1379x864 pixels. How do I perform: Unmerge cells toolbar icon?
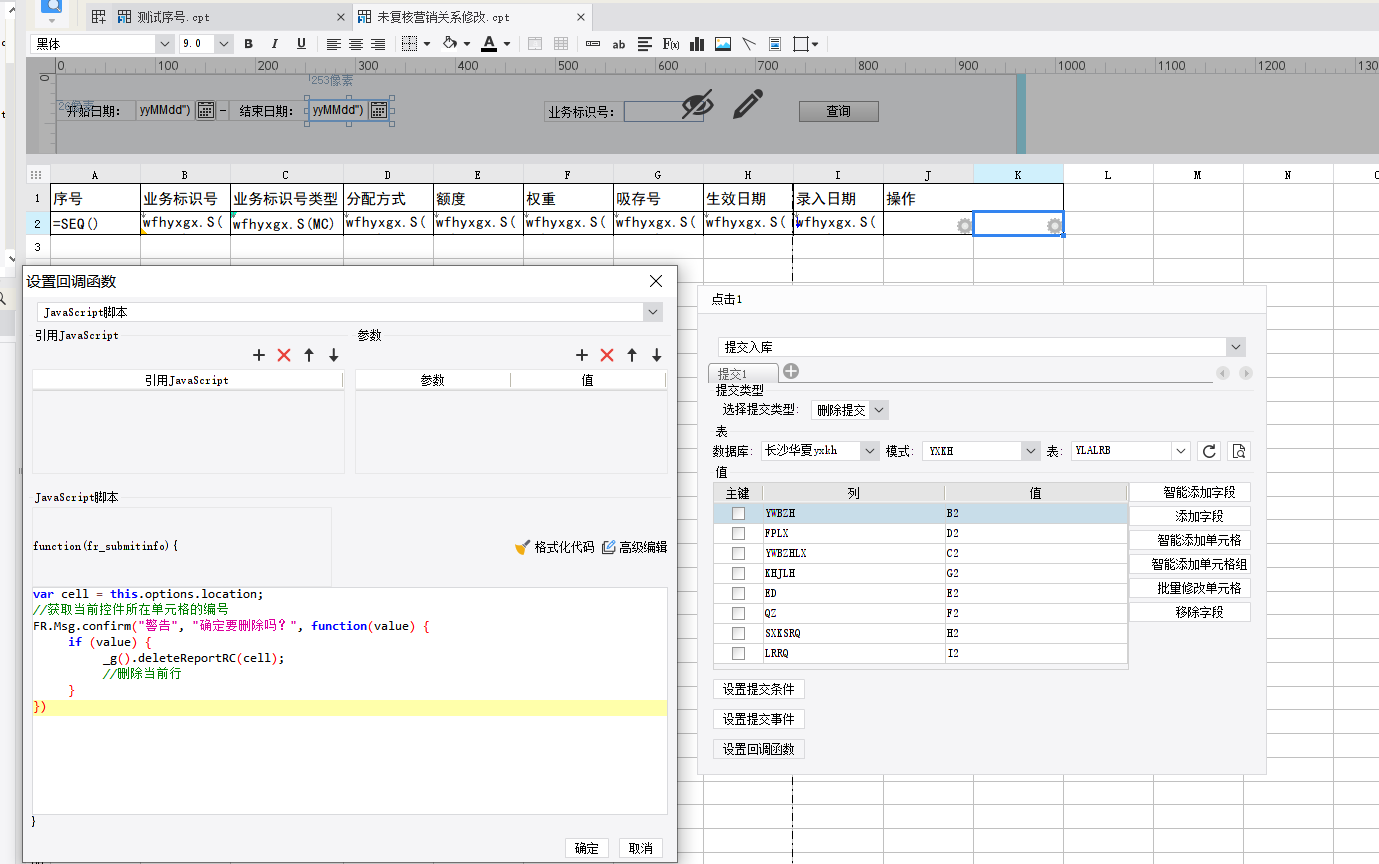click(x=561, y=44)
